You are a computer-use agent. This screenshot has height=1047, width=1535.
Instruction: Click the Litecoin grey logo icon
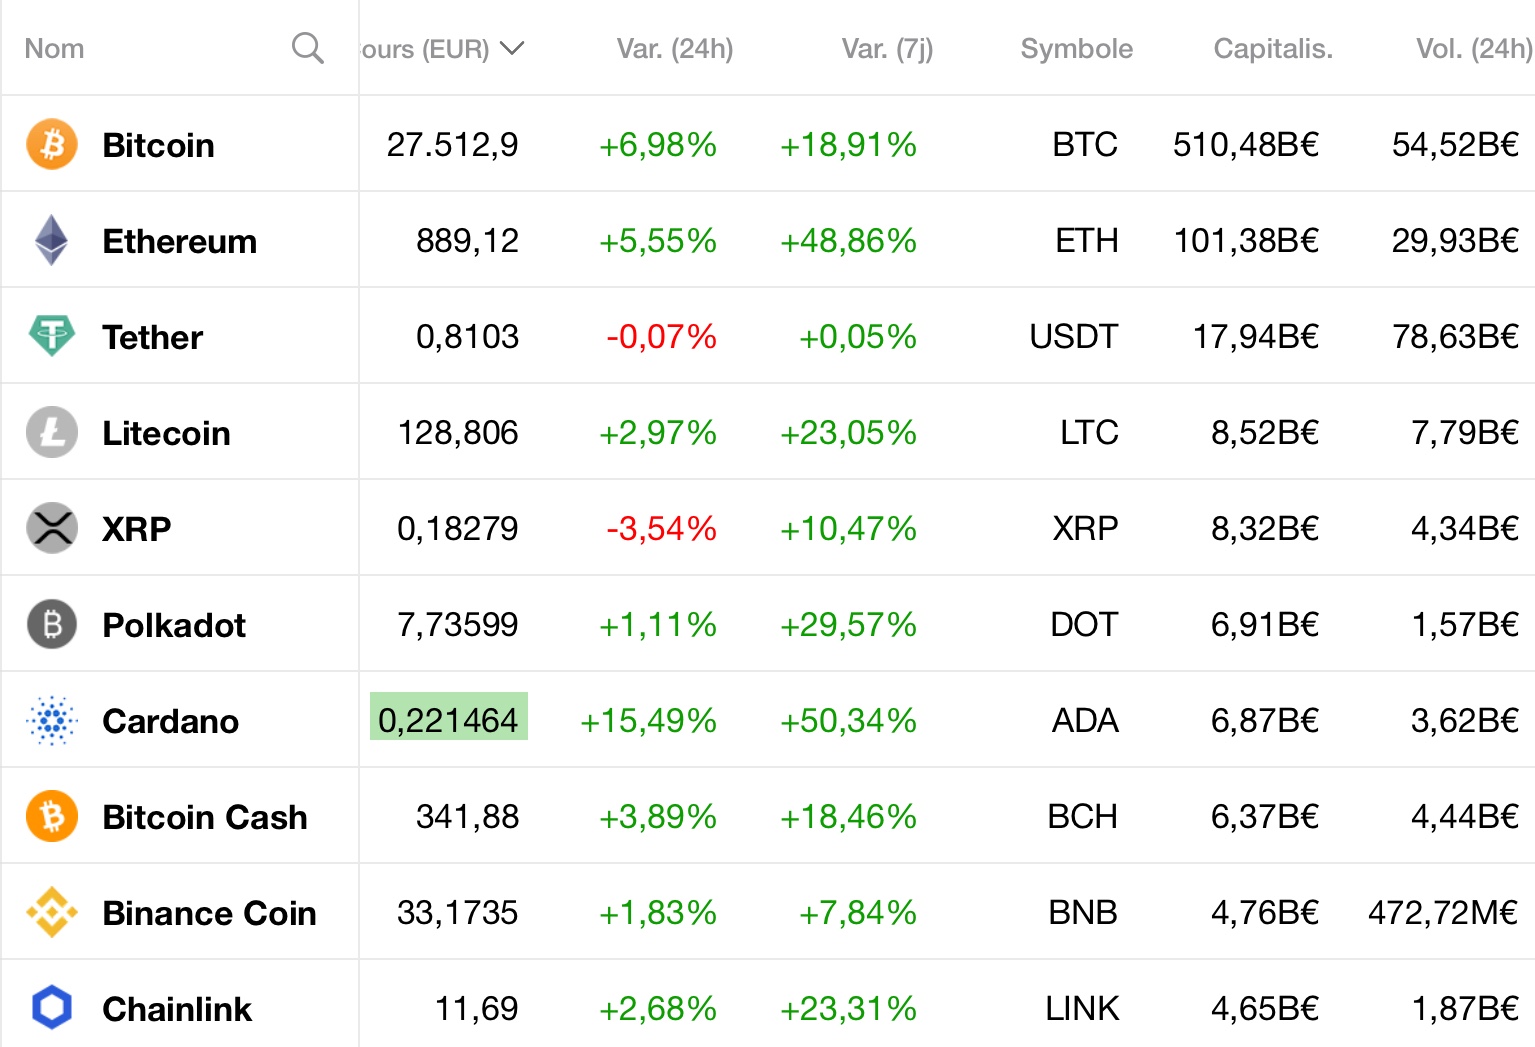52,432
